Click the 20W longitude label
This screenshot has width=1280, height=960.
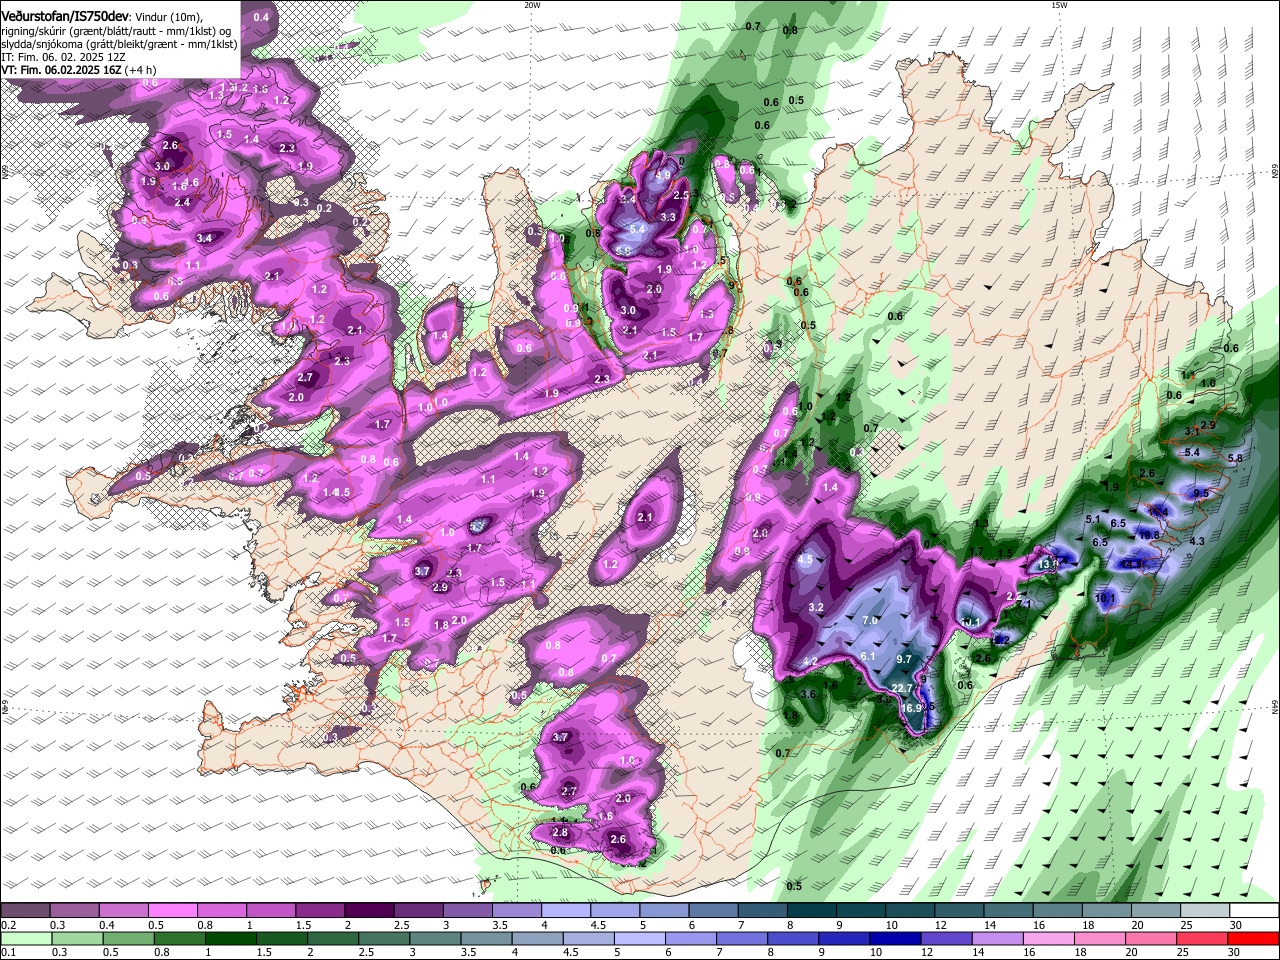[532, 5]
